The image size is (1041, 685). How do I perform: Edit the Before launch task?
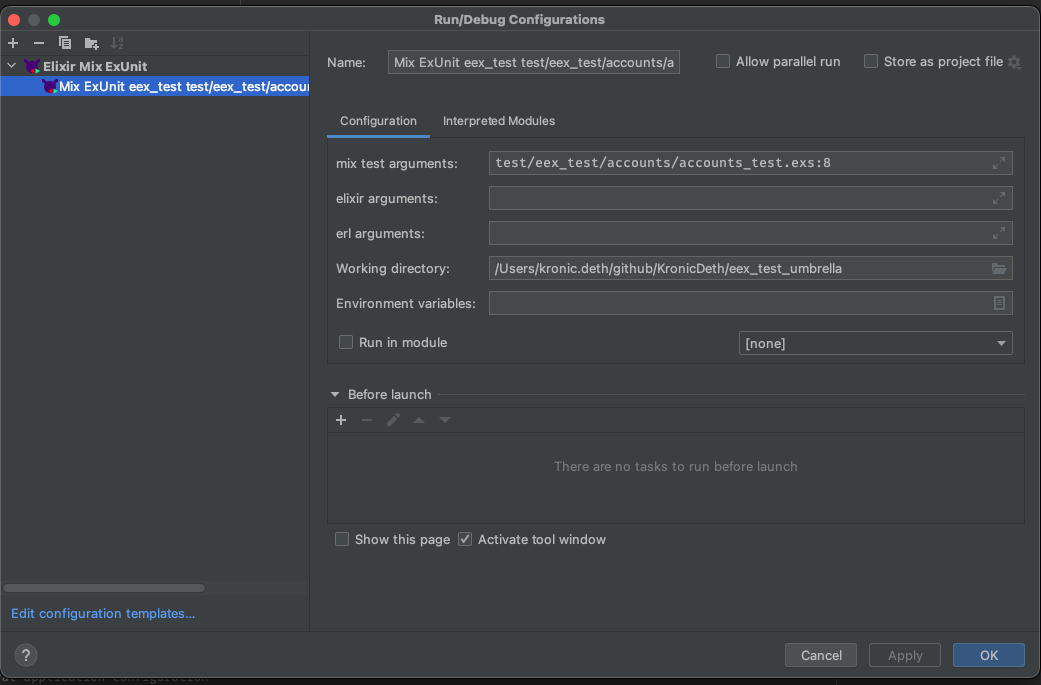coord(393,420)
